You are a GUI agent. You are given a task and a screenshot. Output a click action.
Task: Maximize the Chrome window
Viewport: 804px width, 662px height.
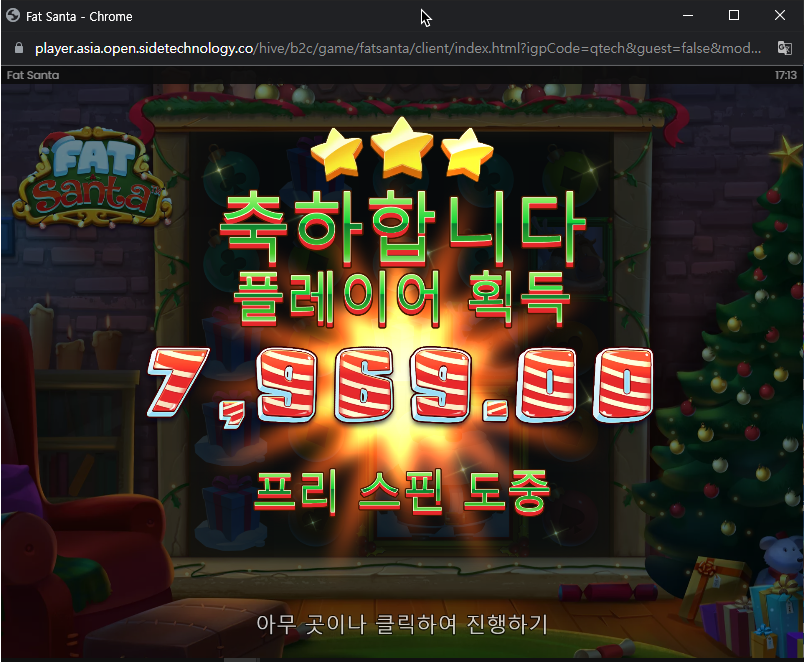(x=734, y=16)
